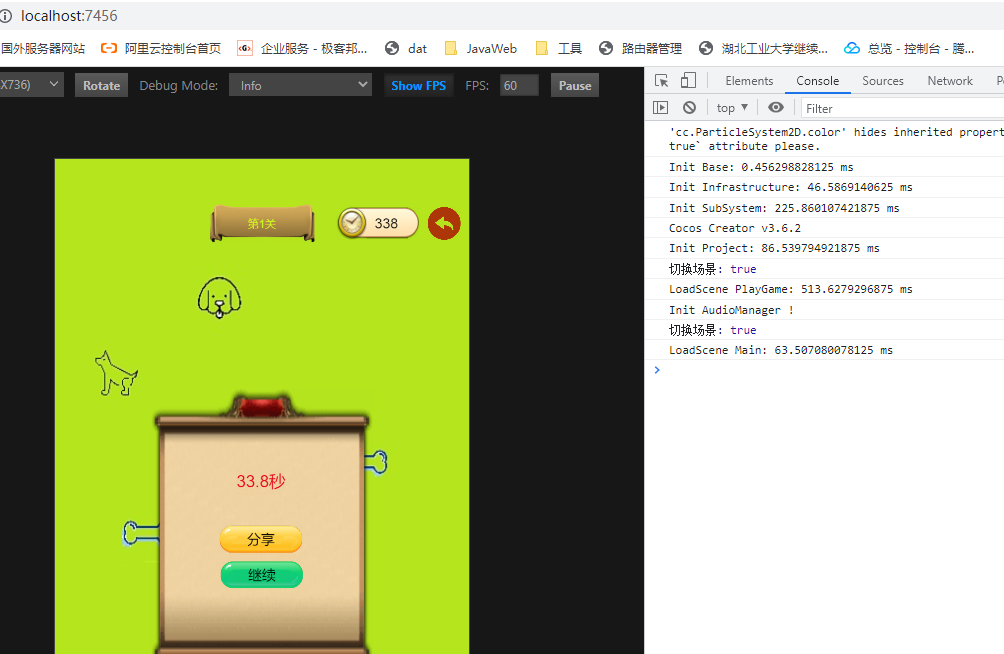Switch to the Elements tab
The width and height of the screenshot is (1004, 654).
[749, 81]
